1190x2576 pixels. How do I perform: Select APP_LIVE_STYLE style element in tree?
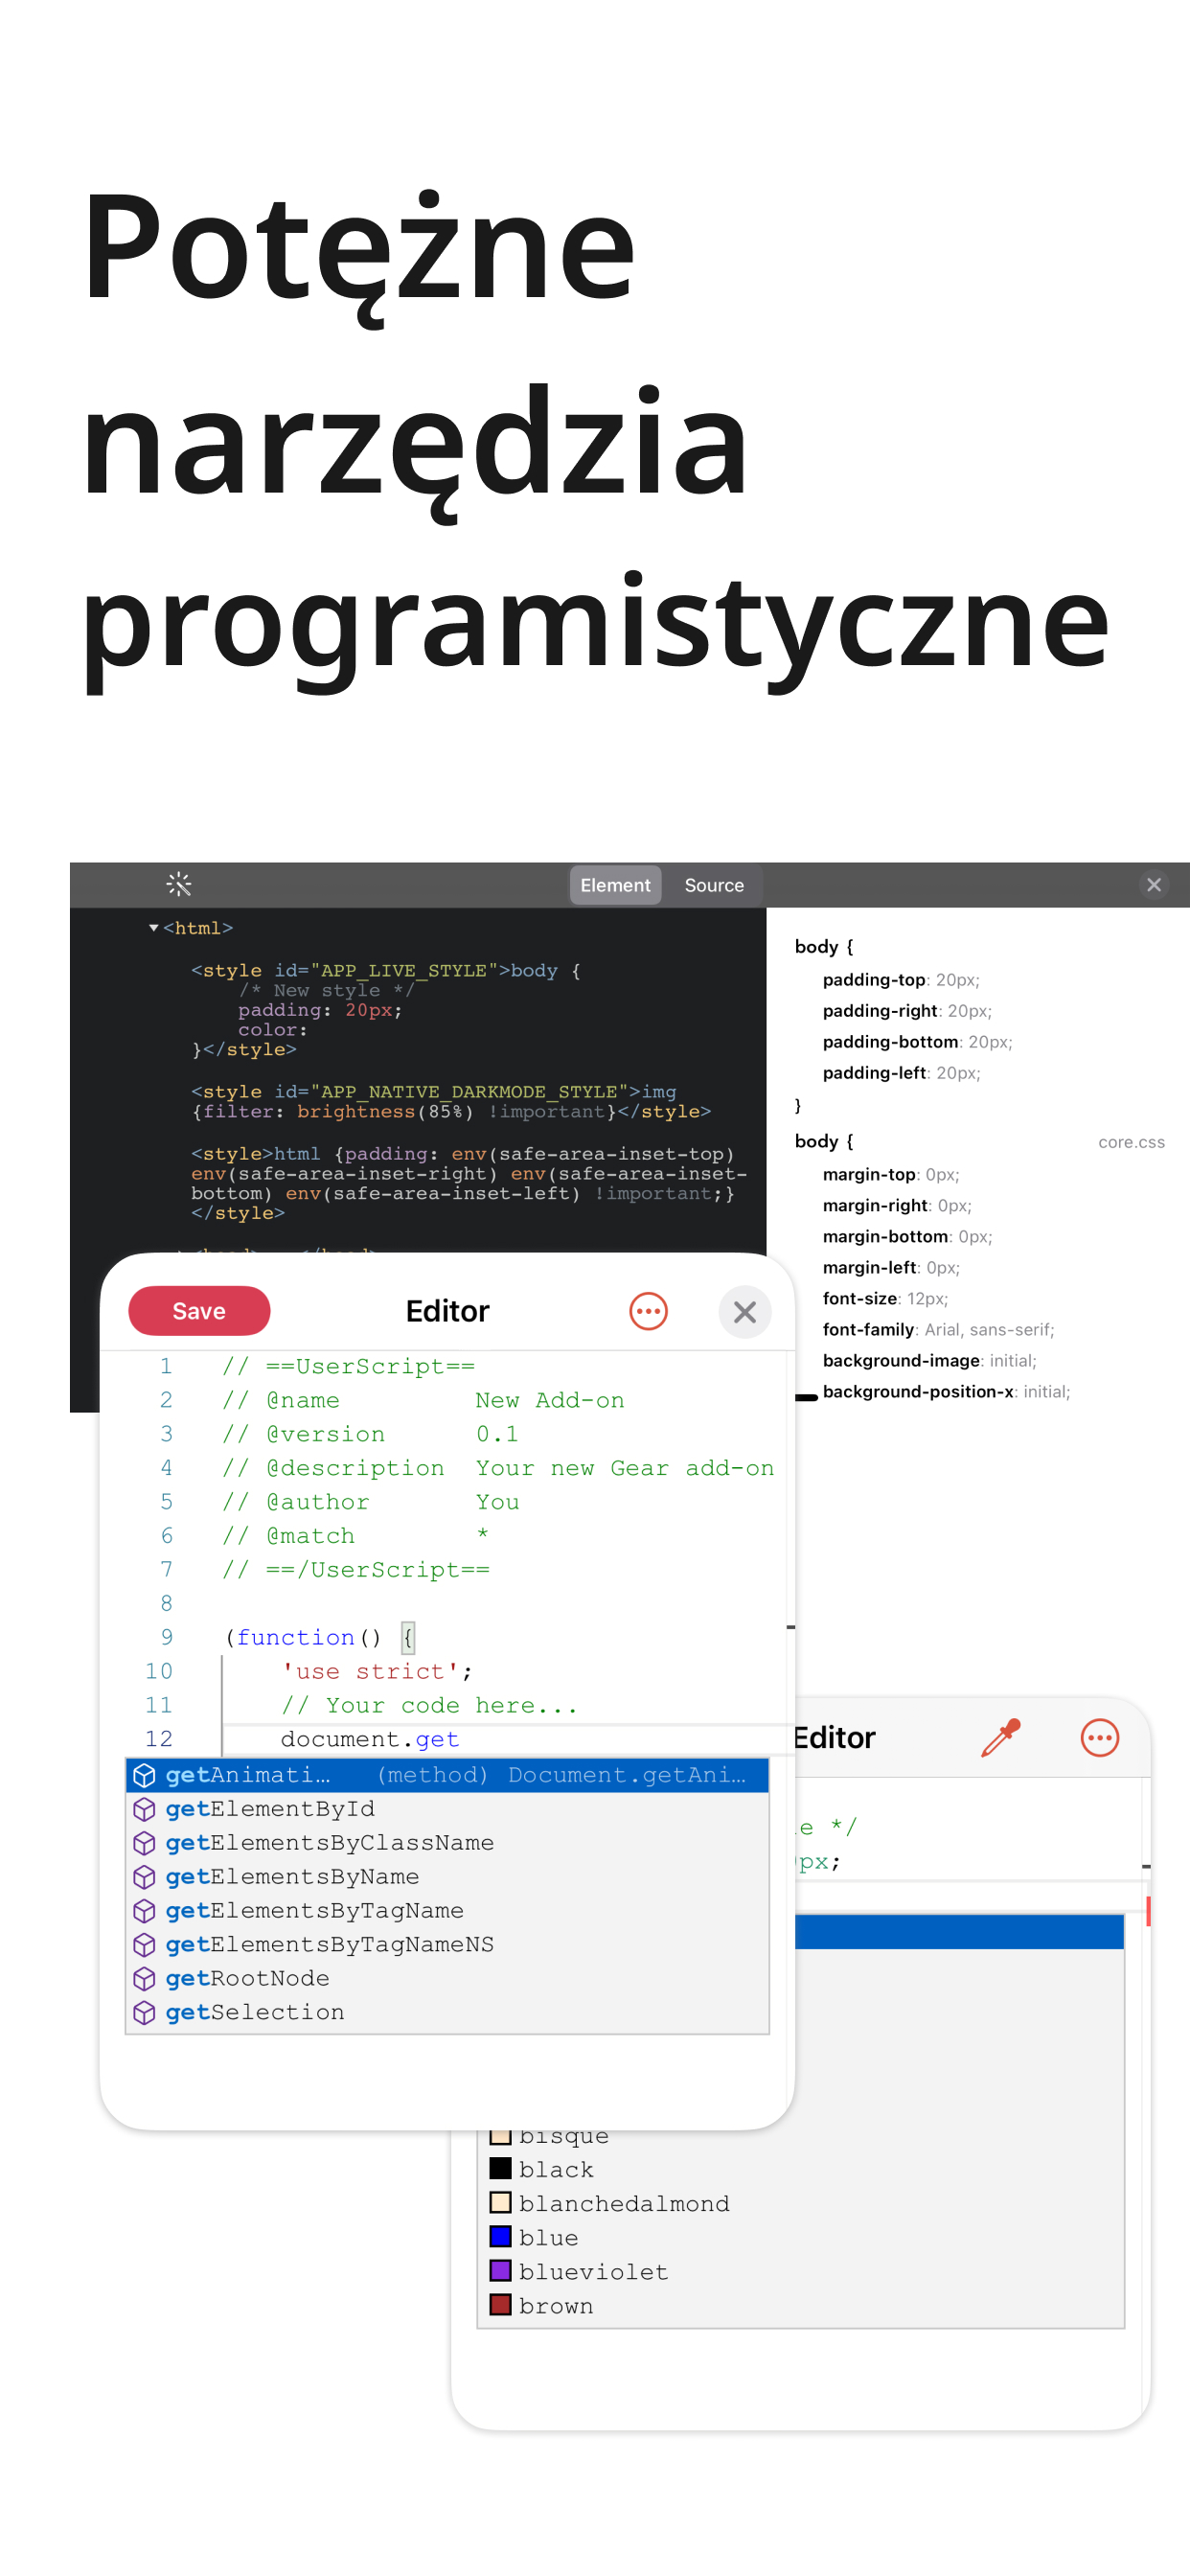tap(385, 970)
